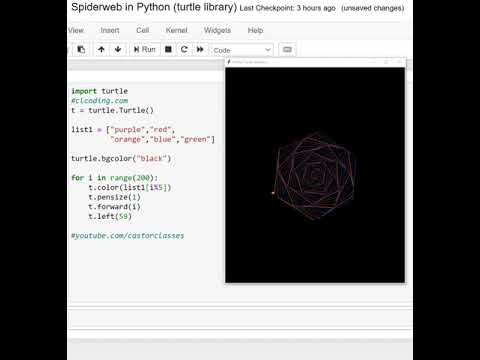Move selected cell up with arrow icon
This screenshot has width=480, height=360.
[x=101, y=49]
